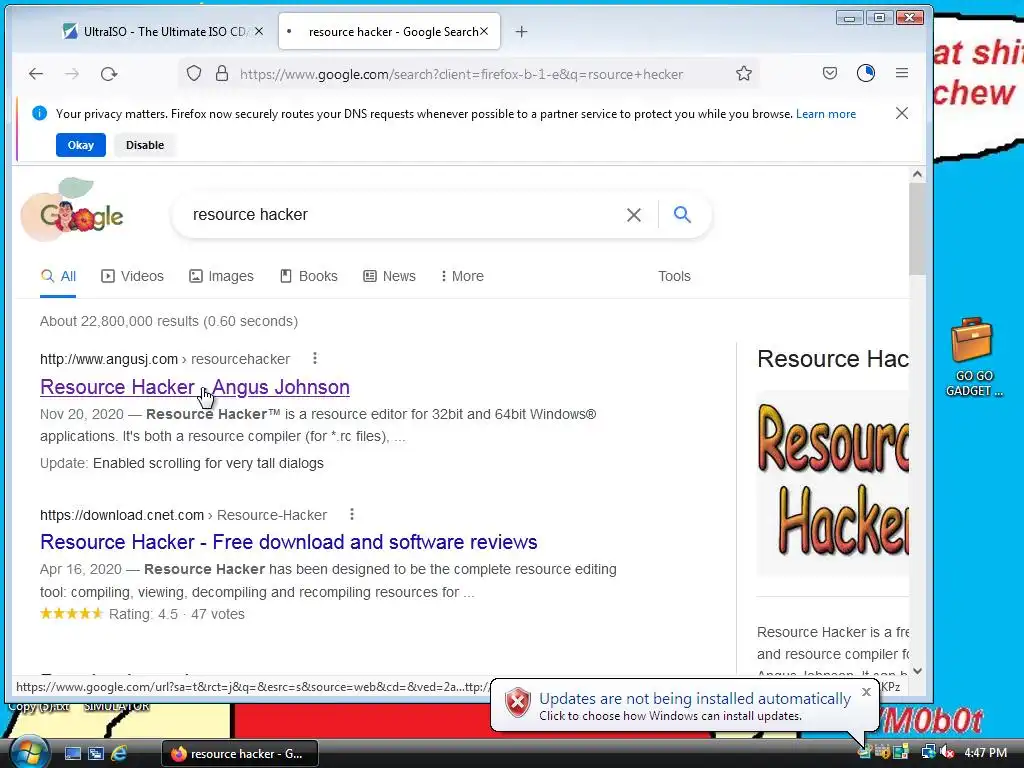The width and height of the screenshot is (1024, 768).
Task: Open the GO GO GADGET desktop icon
Action: [x=973, y=357]
